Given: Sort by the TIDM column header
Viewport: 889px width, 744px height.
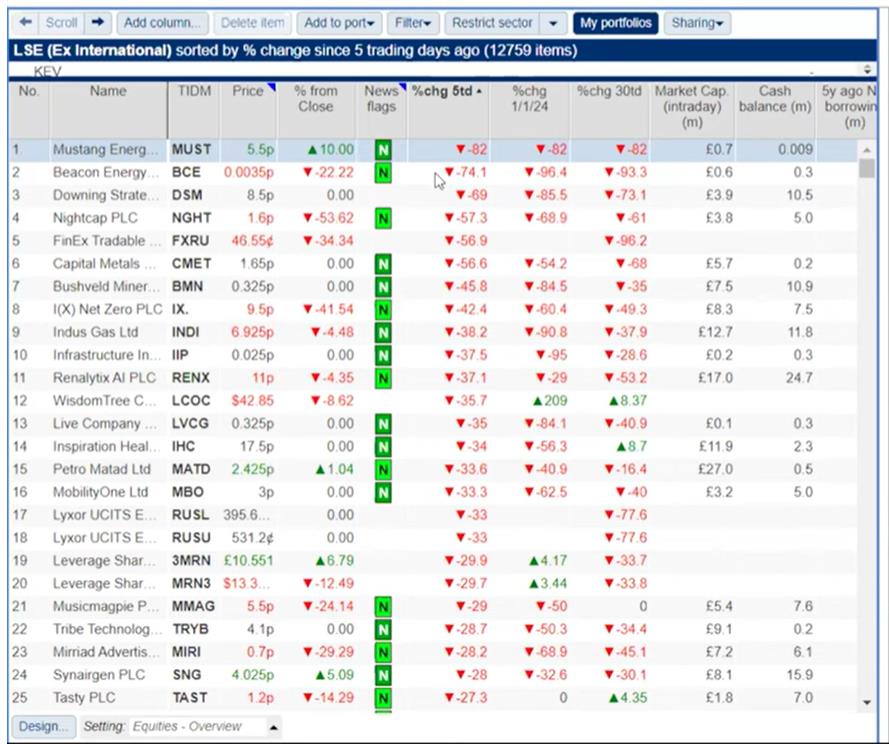Looking at the screenshot, I should click(194, 110).
